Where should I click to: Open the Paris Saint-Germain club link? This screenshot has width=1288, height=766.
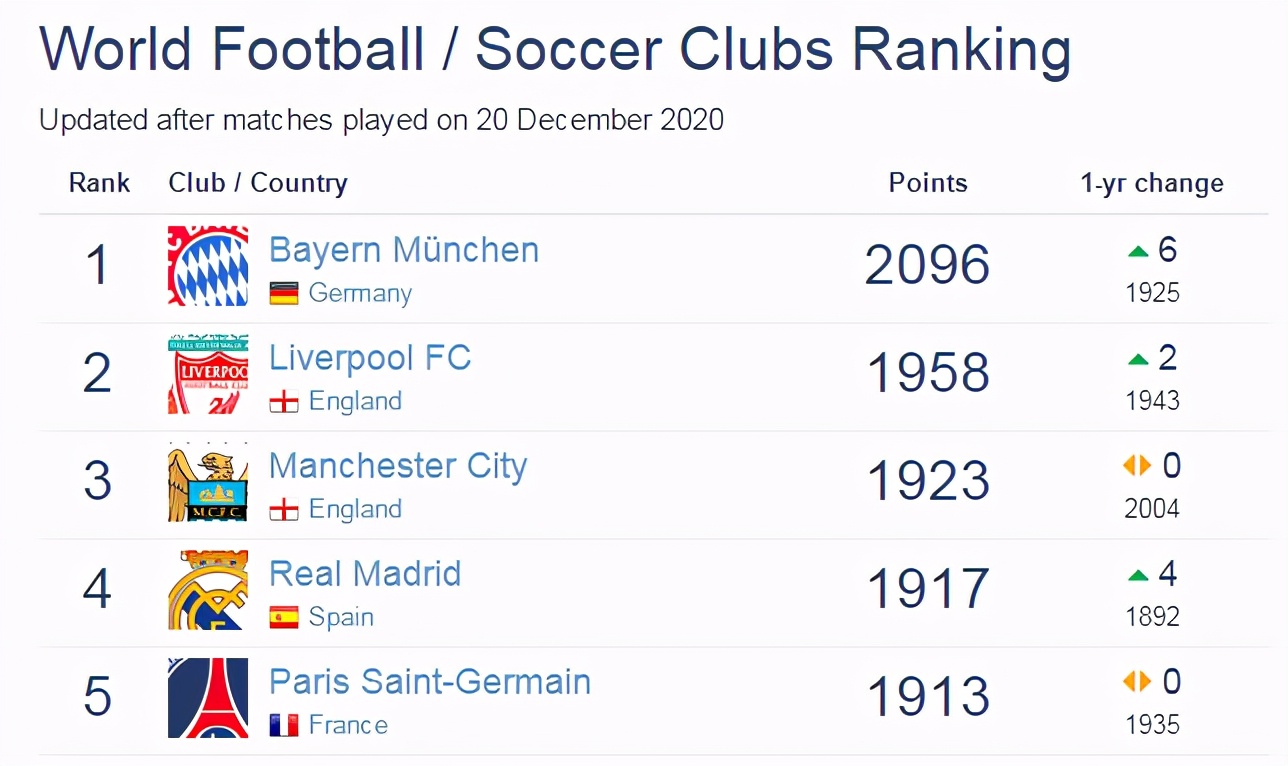(x=430, y=682)
